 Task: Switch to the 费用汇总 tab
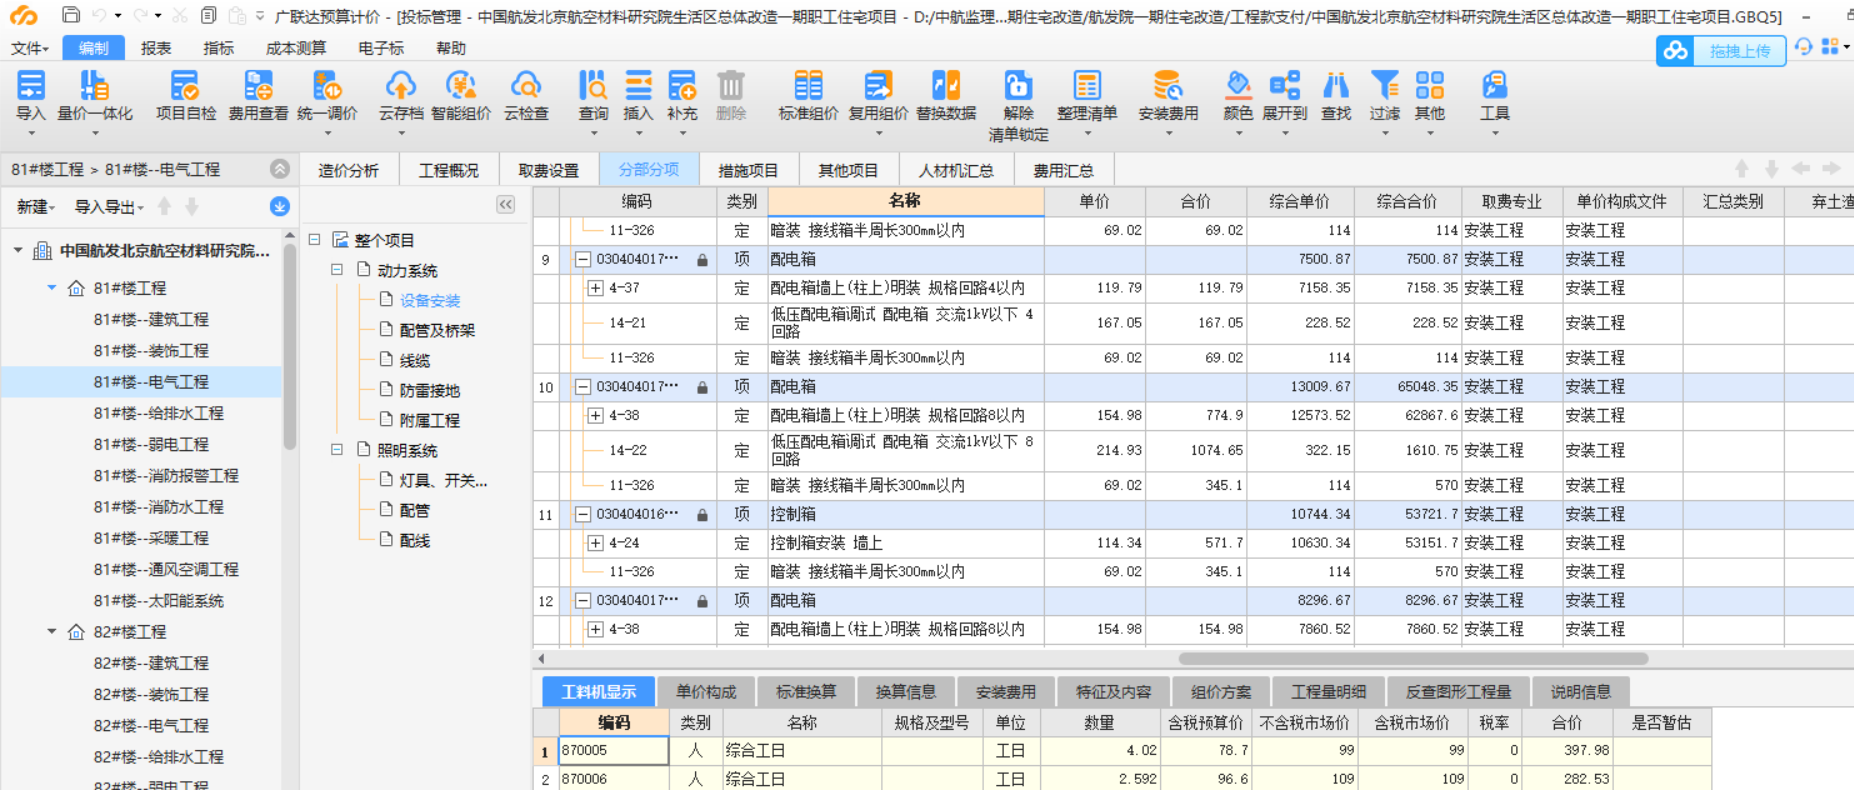1063,170
